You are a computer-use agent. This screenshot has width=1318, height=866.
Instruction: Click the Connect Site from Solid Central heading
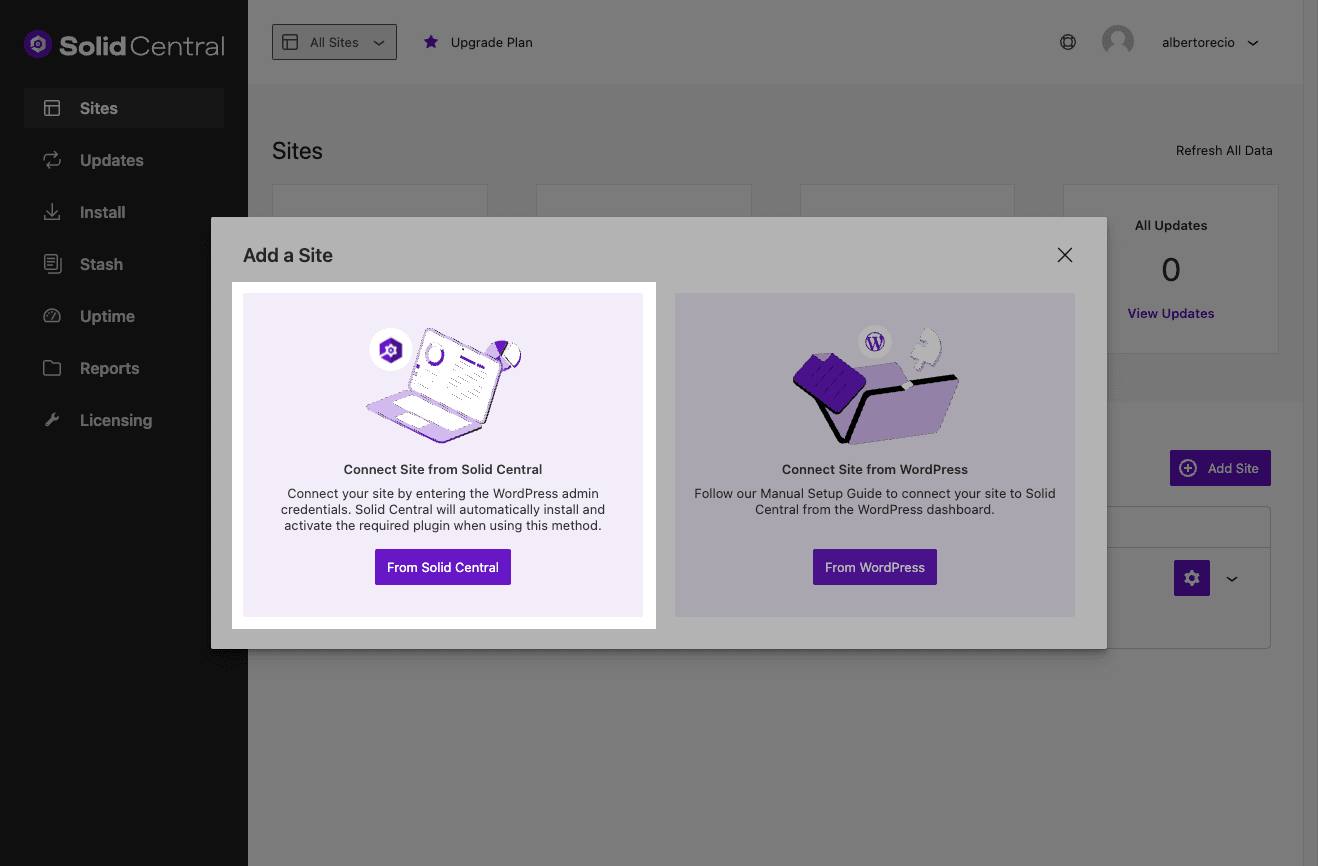point(443,469)
